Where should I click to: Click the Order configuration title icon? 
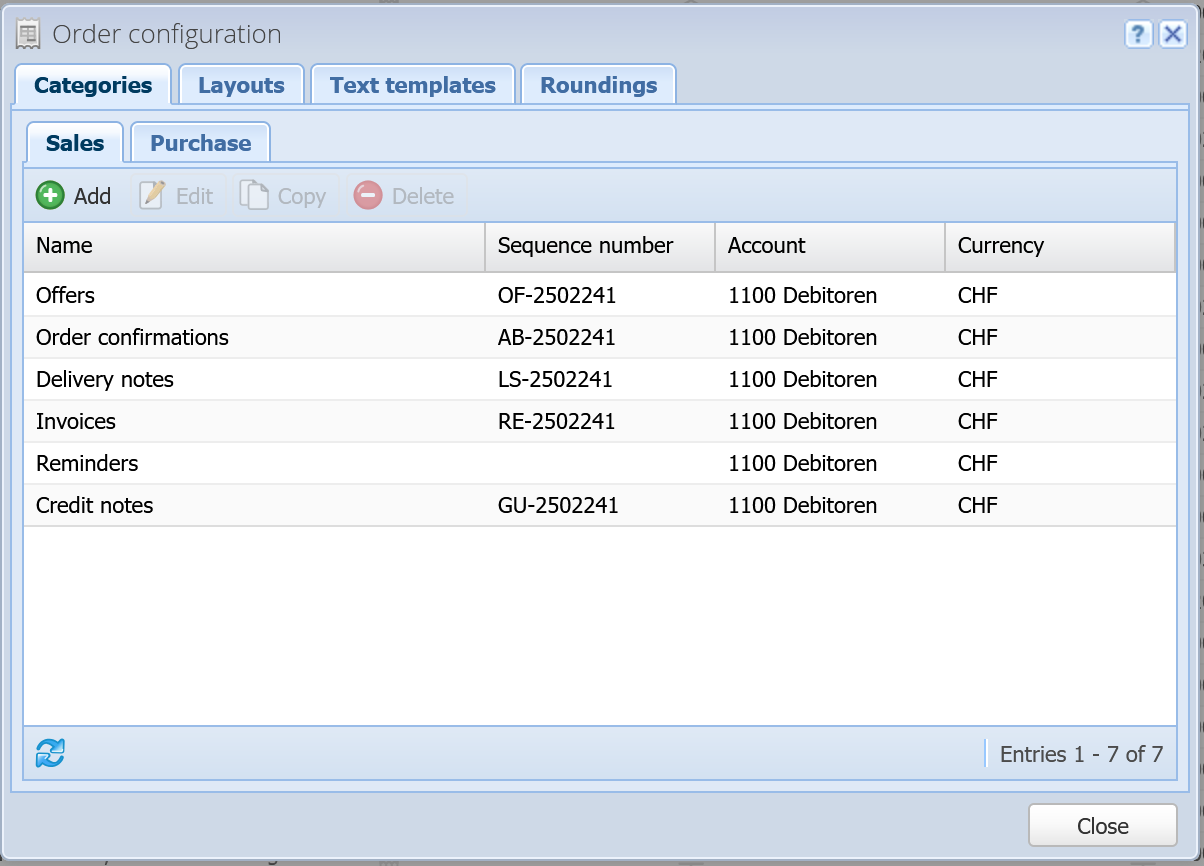(29, 35)
